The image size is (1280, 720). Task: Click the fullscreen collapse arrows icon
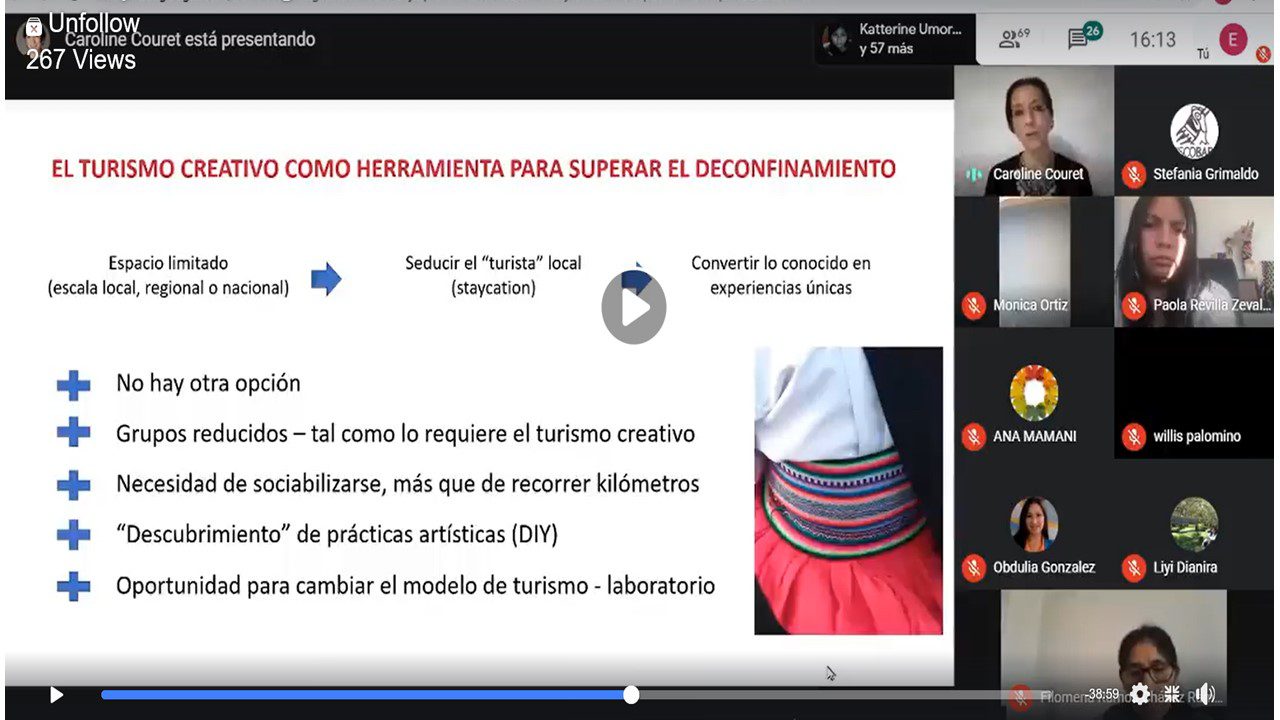point(1172,694)
